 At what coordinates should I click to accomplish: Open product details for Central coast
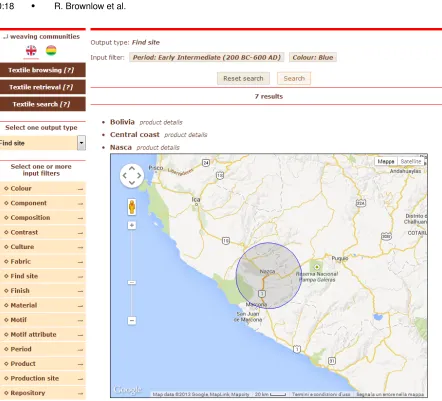click(x=186, y=135)
